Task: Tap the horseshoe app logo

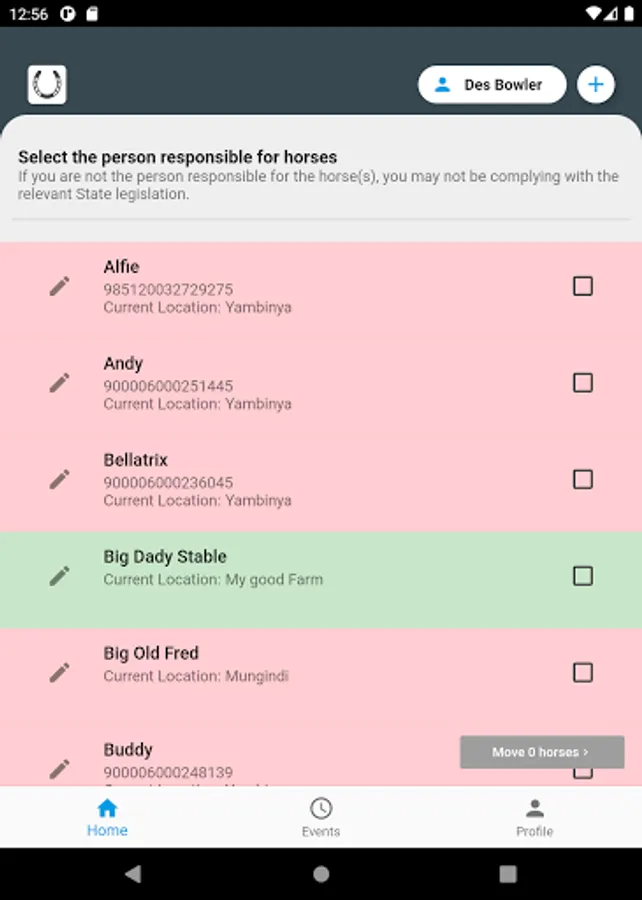Action: (x=47, y=85)
